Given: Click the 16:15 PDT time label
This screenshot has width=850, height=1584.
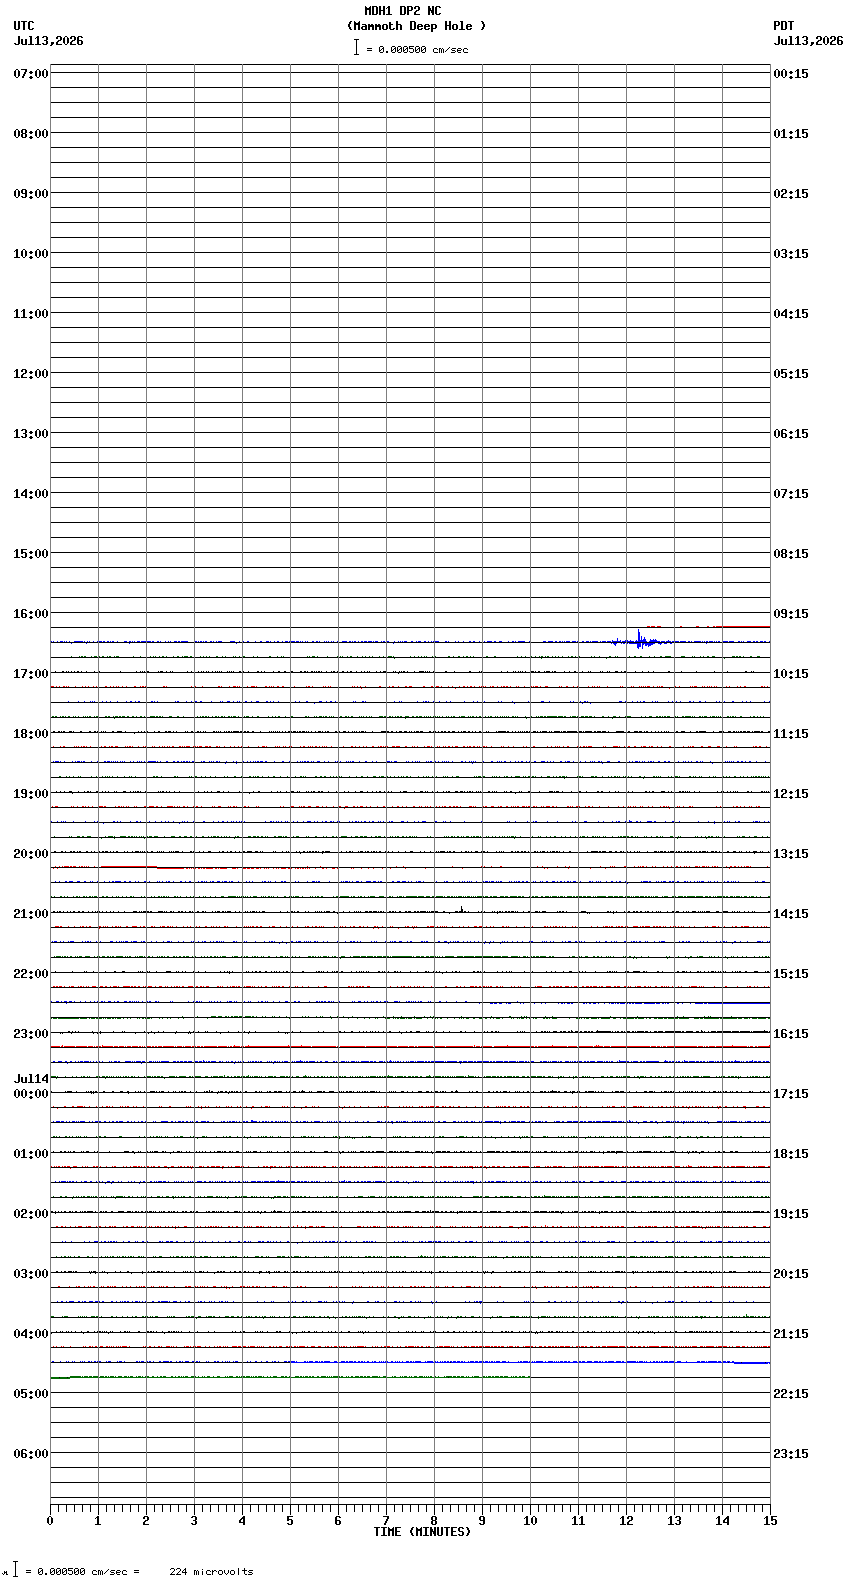Looking at the screenshot, I should [x=791, y=1034].
